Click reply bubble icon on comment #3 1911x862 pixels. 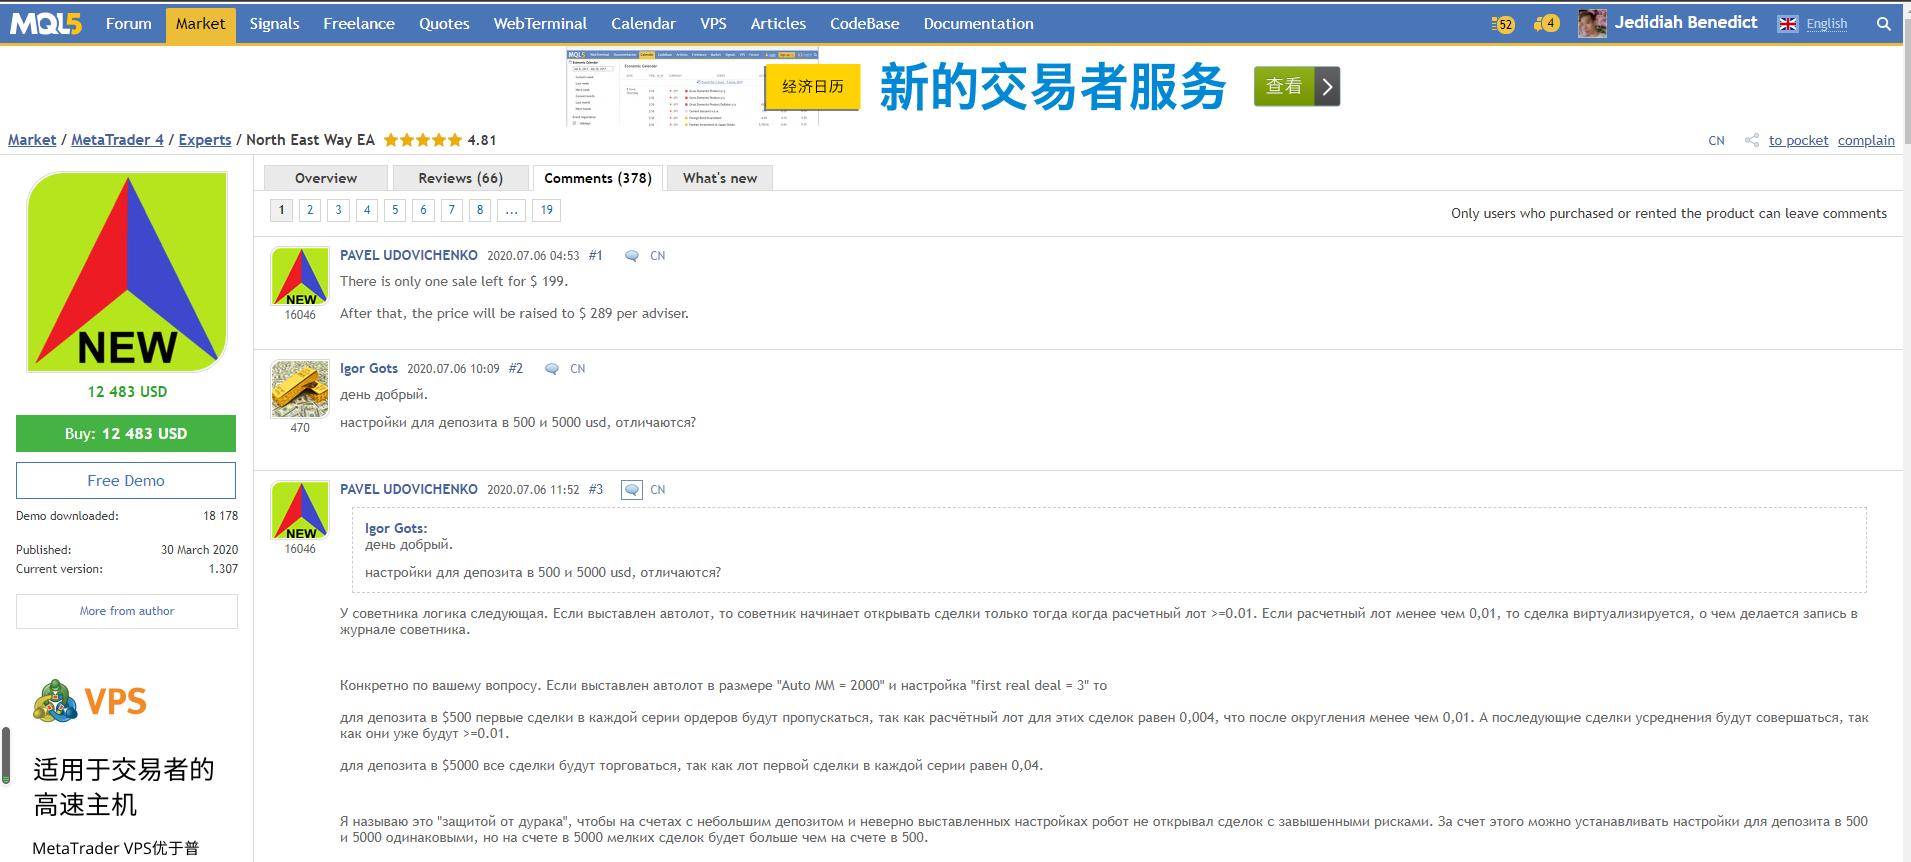click(x=632, y=490)
